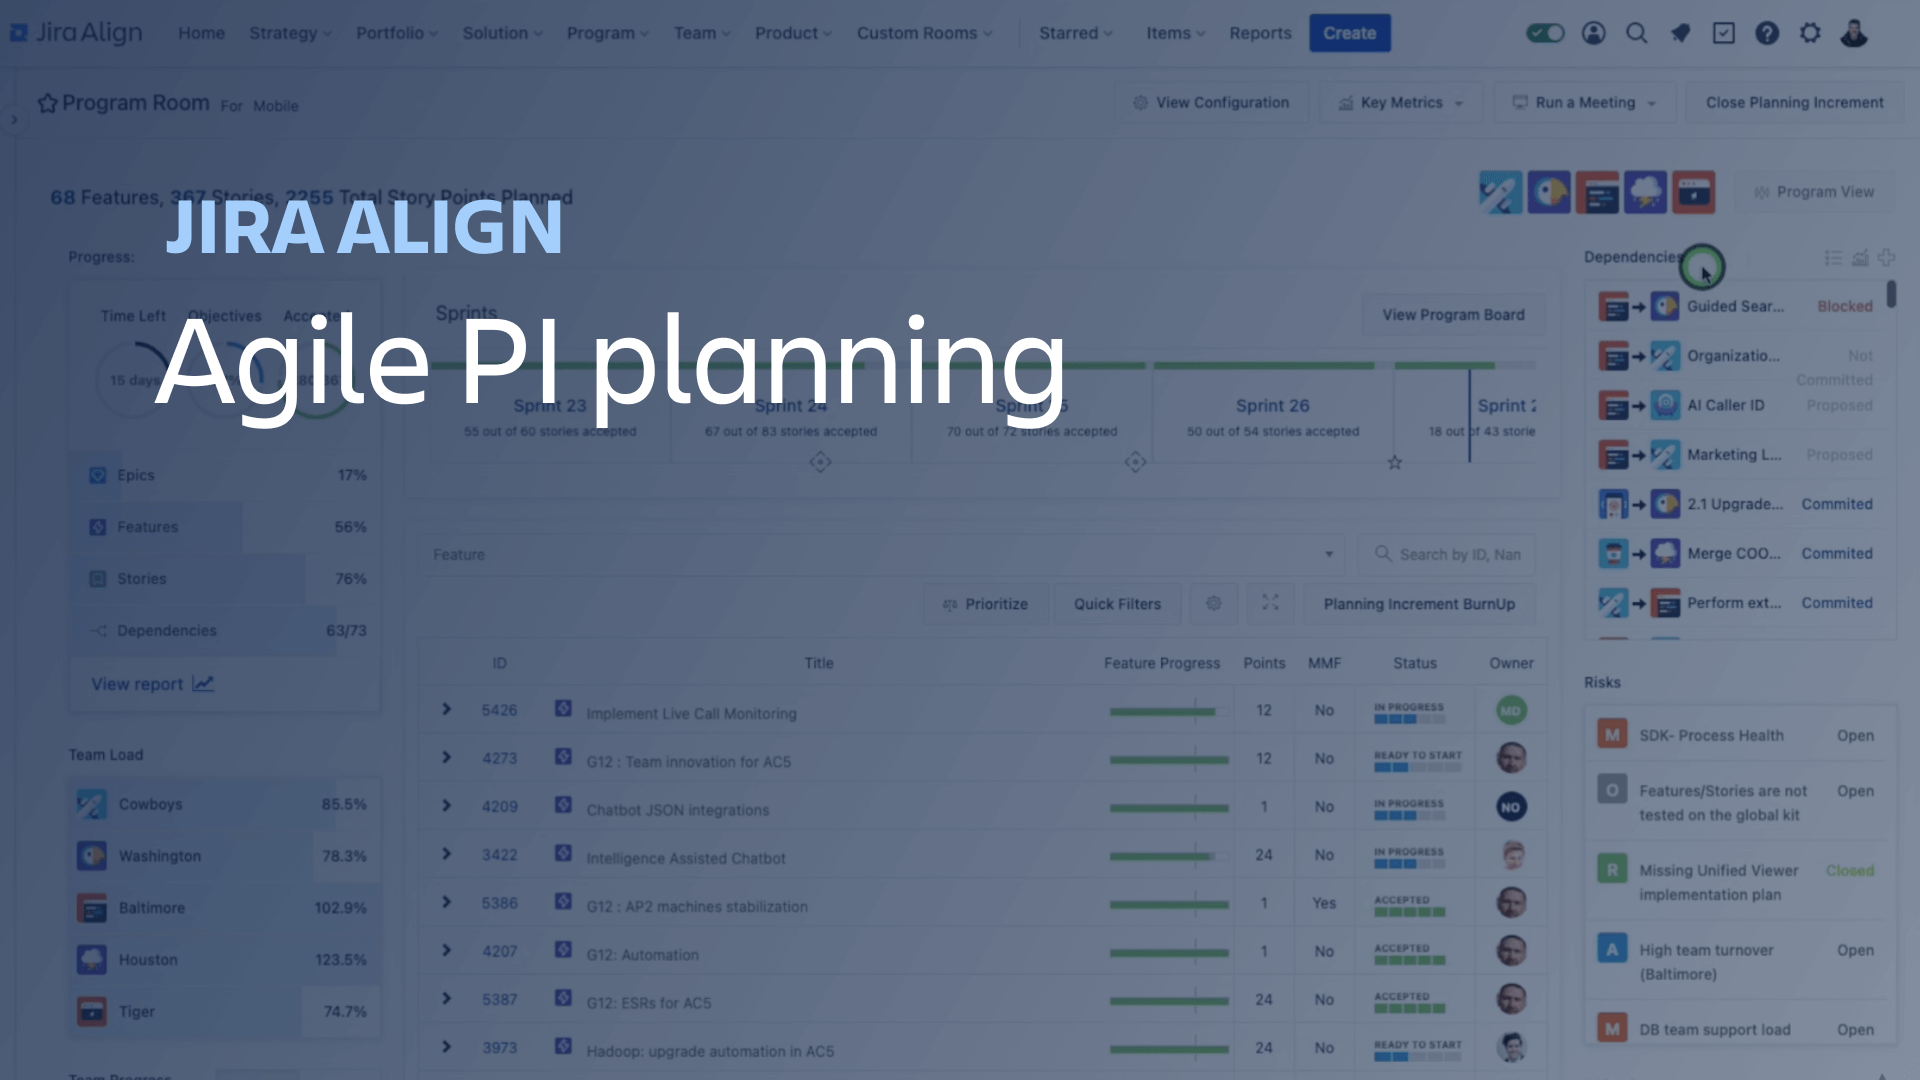Click the View Program Board button

pos(1452,314)
